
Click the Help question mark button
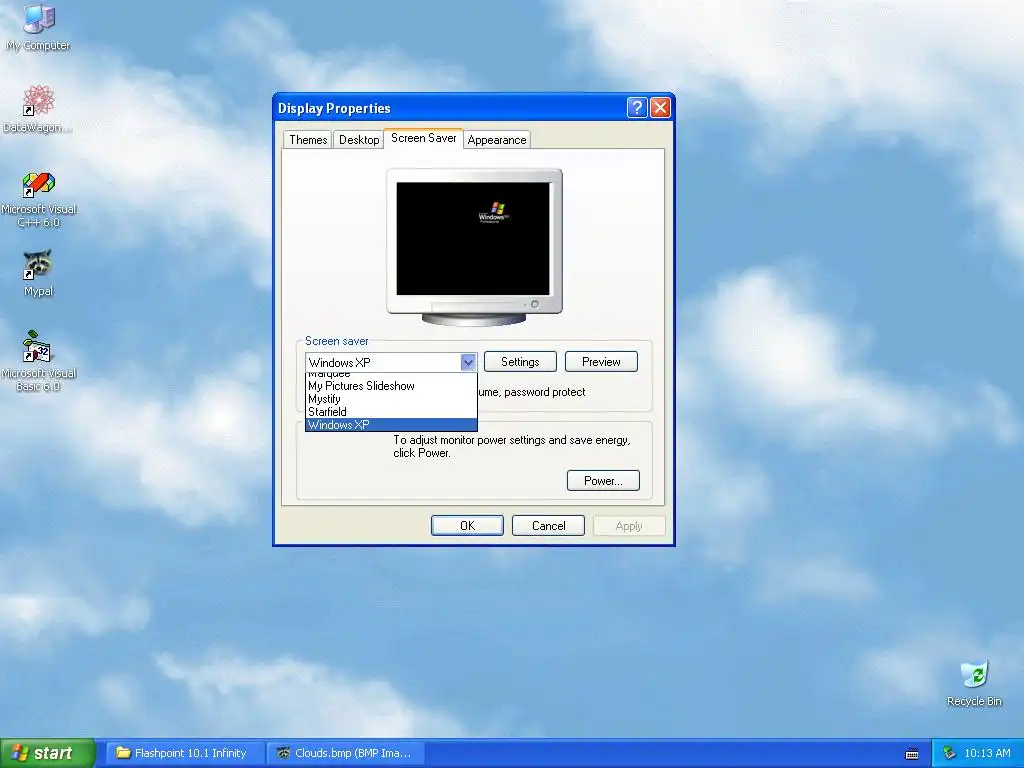pos(637,108)
